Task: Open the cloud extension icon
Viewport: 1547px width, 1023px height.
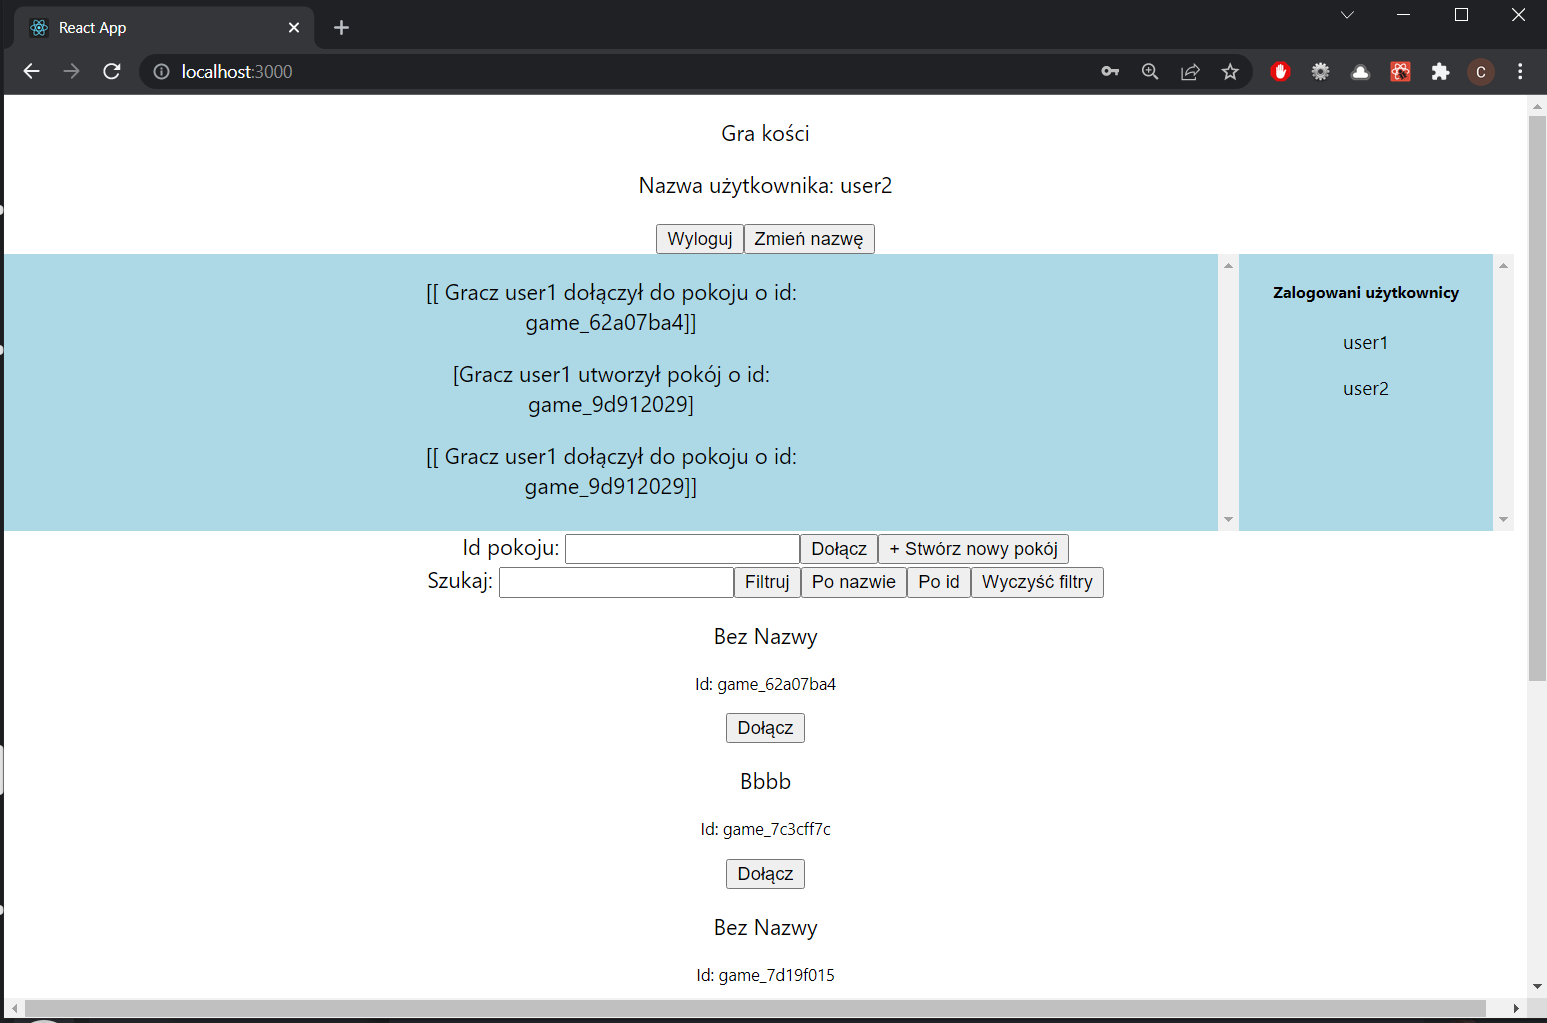Action: pos(1360,71)
